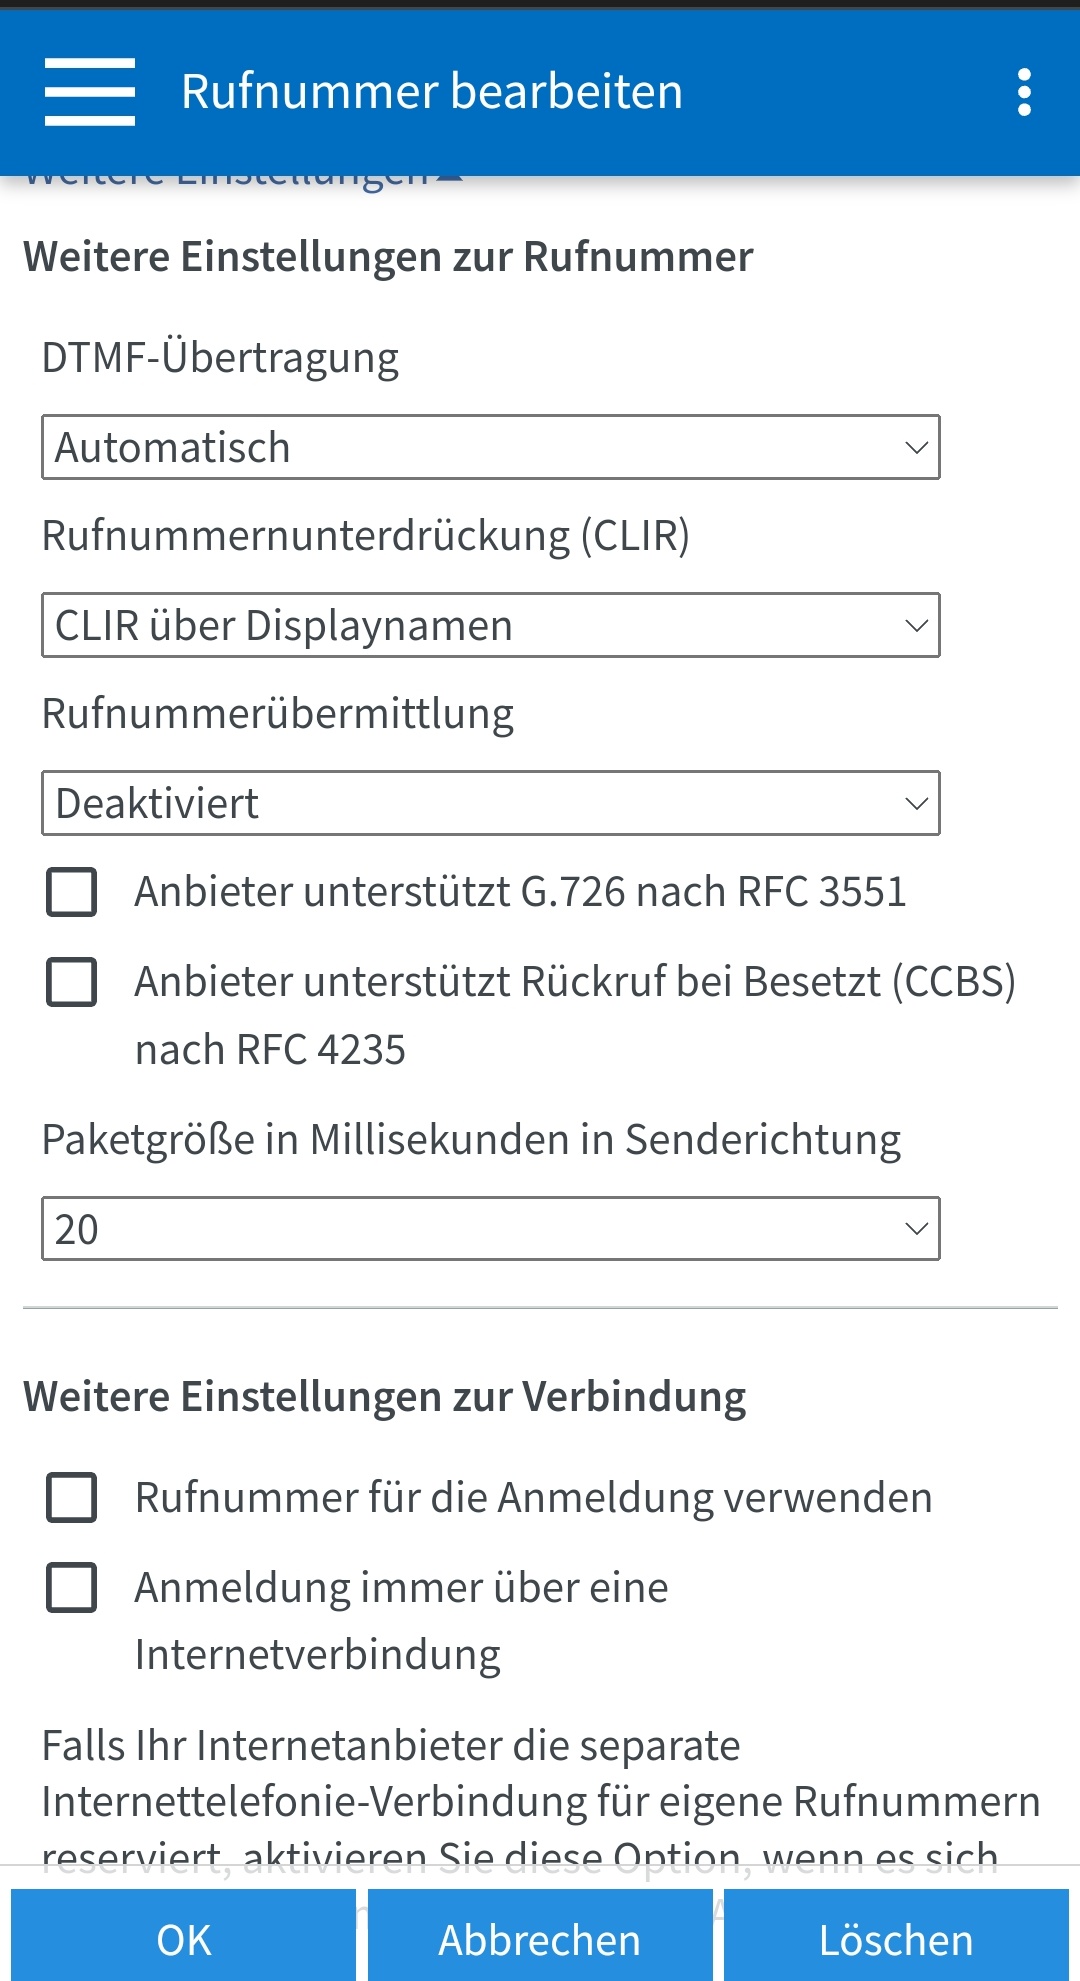Screen dimensions: 1080x1981
Task: Check Anmeldung immer über eine Internetverbindung
Action: (72, 1588)
